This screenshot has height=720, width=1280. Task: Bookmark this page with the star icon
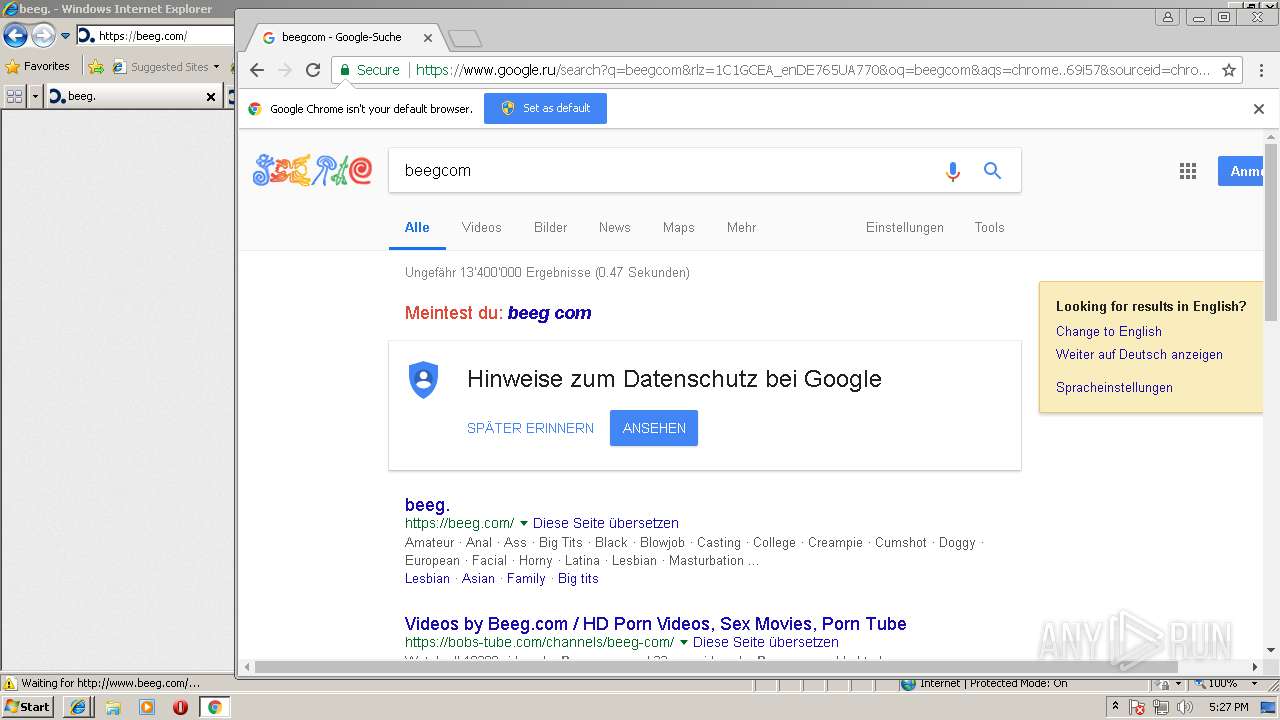pos(1229,70)
